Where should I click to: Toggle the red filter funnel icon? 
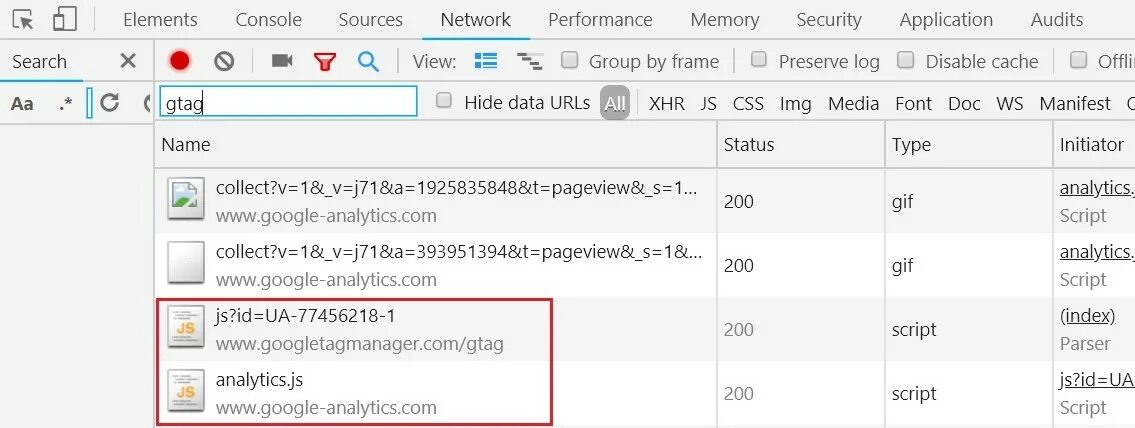325,62
